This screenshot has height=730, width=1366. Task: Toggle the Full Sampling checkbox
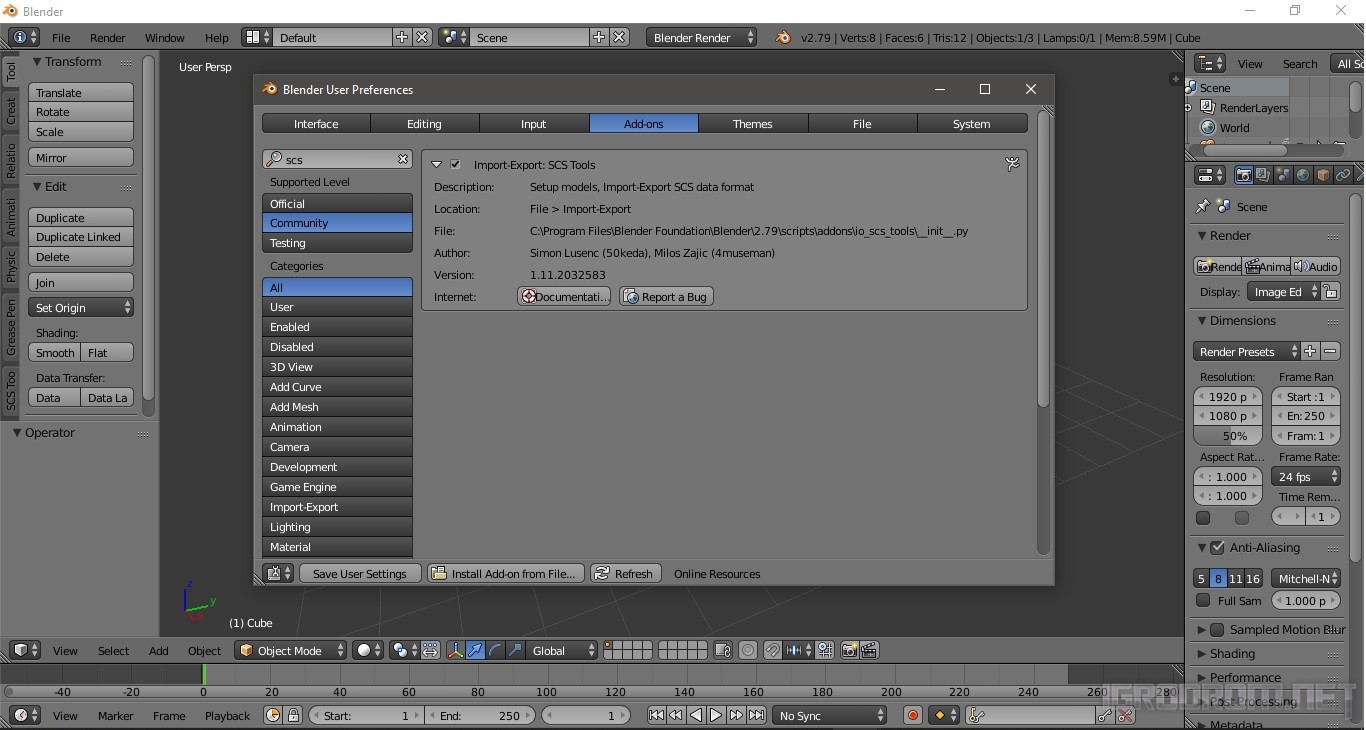tap(1203, 600)
